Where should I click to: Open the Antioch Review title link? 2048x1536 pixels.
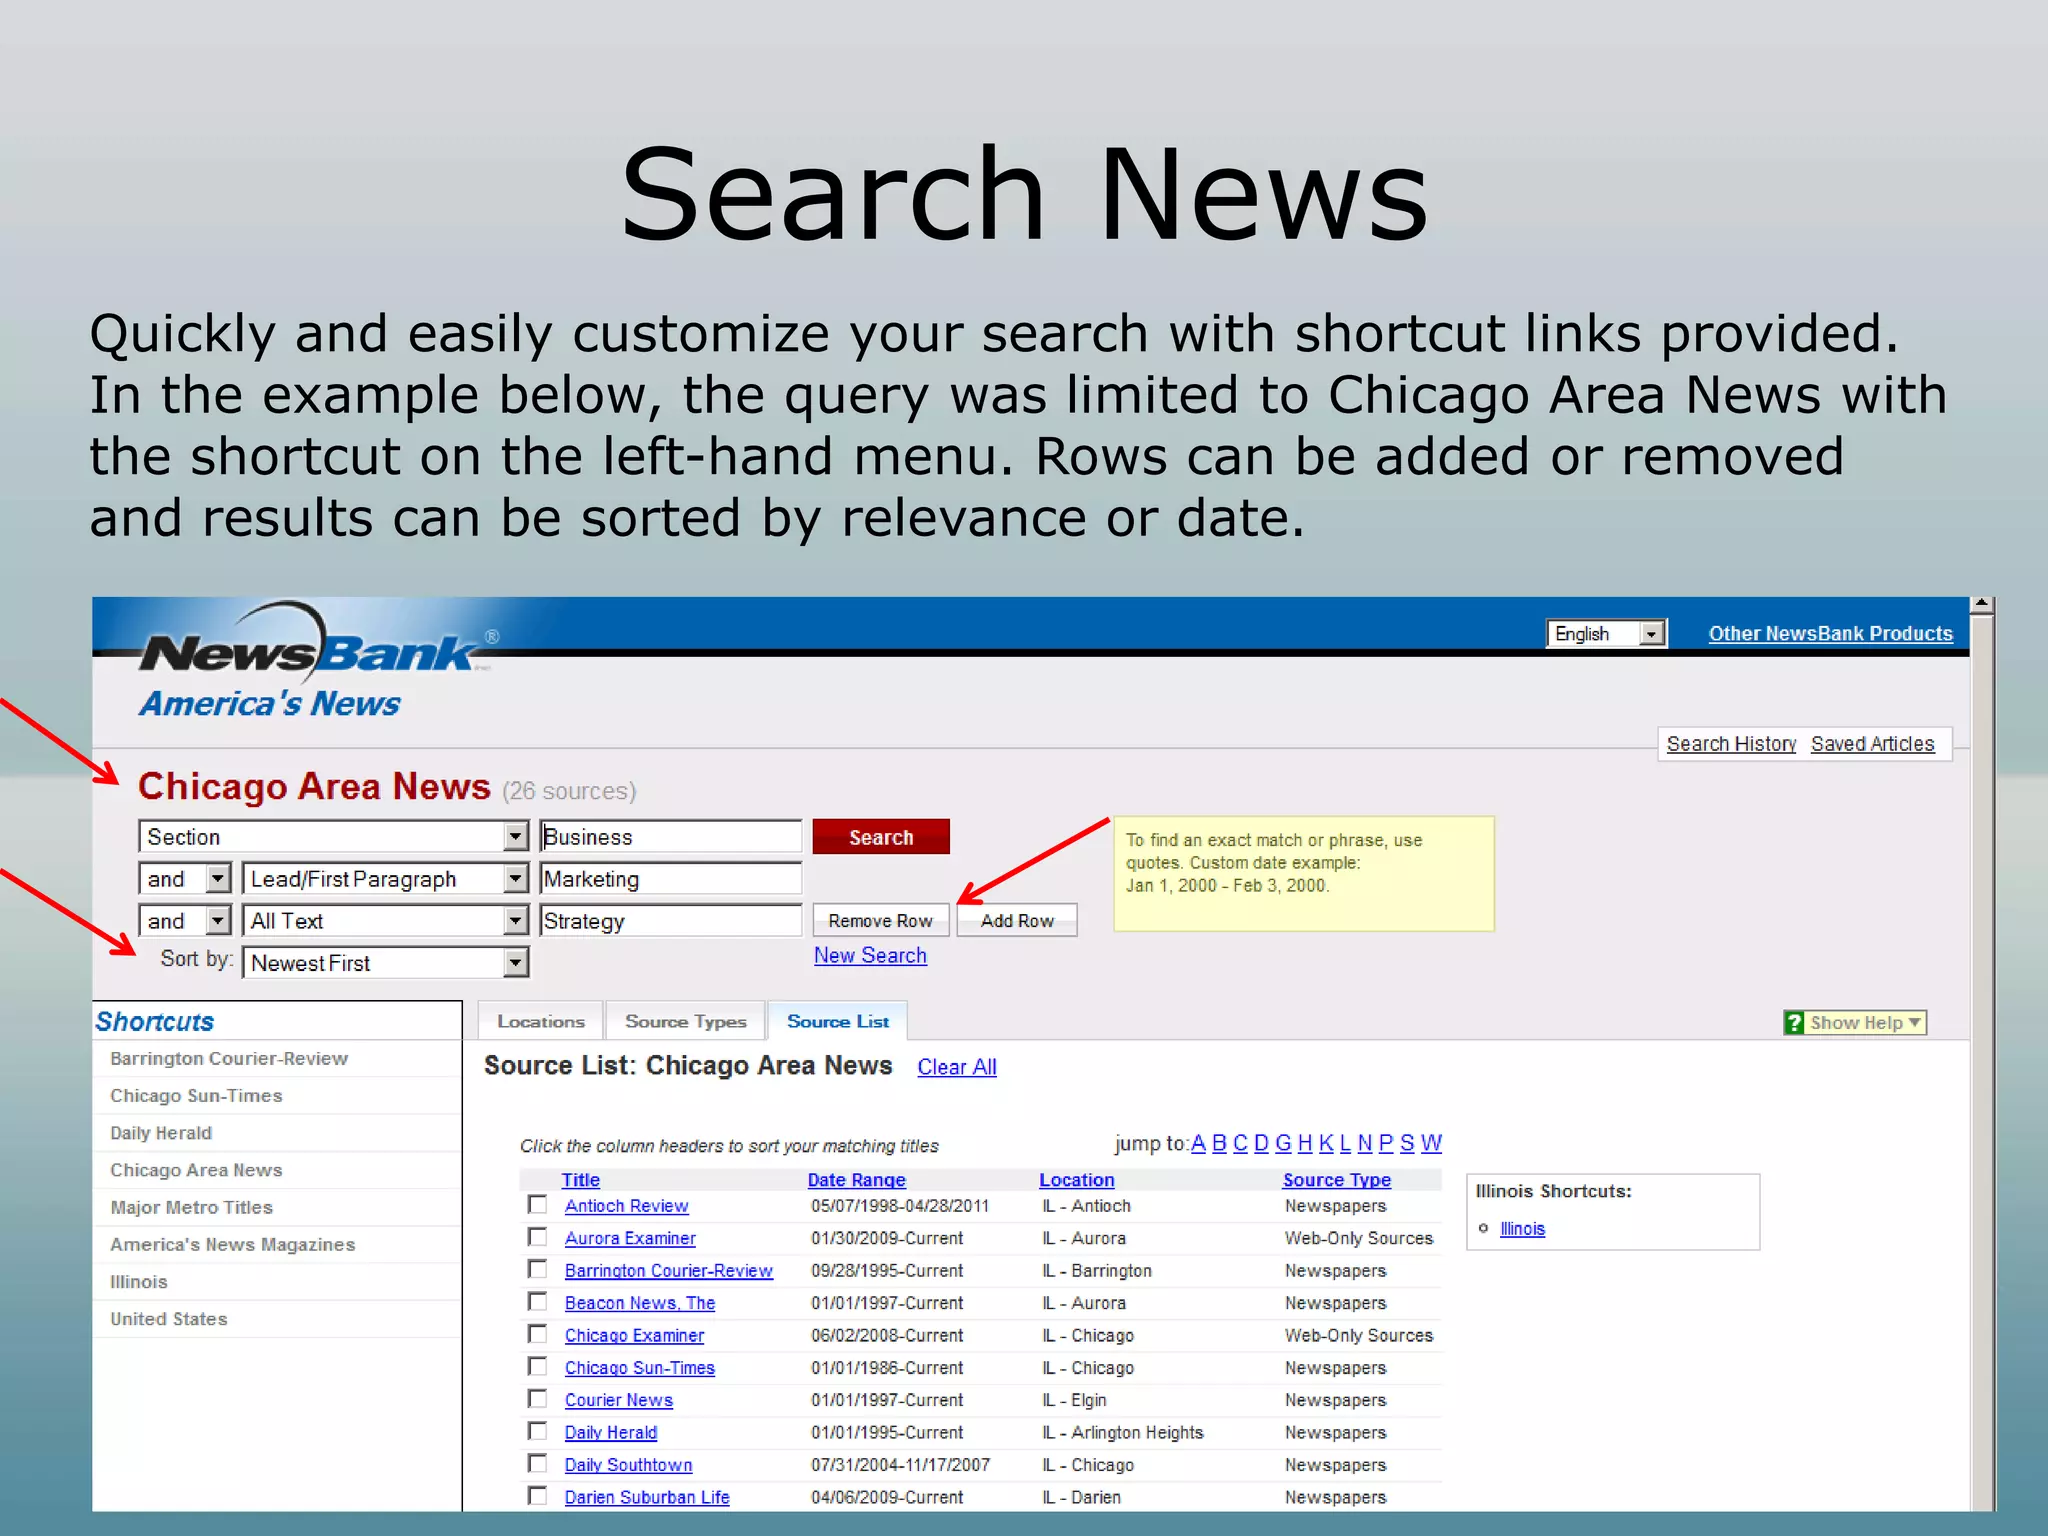(626, 1206)
